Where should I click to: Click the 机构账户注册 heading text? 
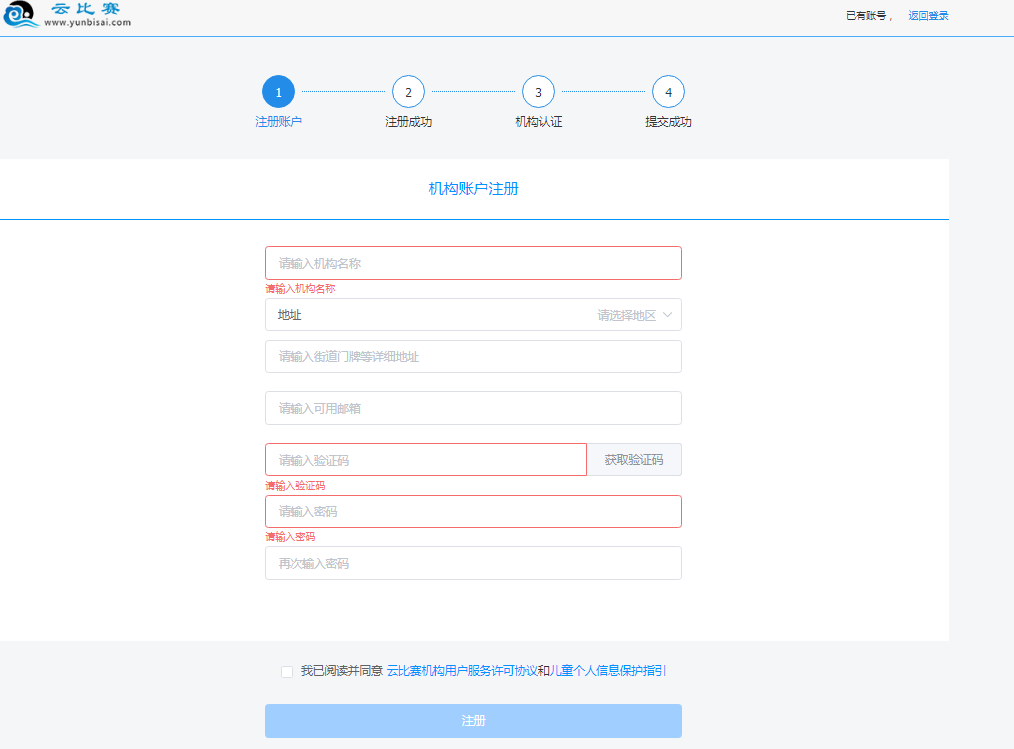pos(473,189)
